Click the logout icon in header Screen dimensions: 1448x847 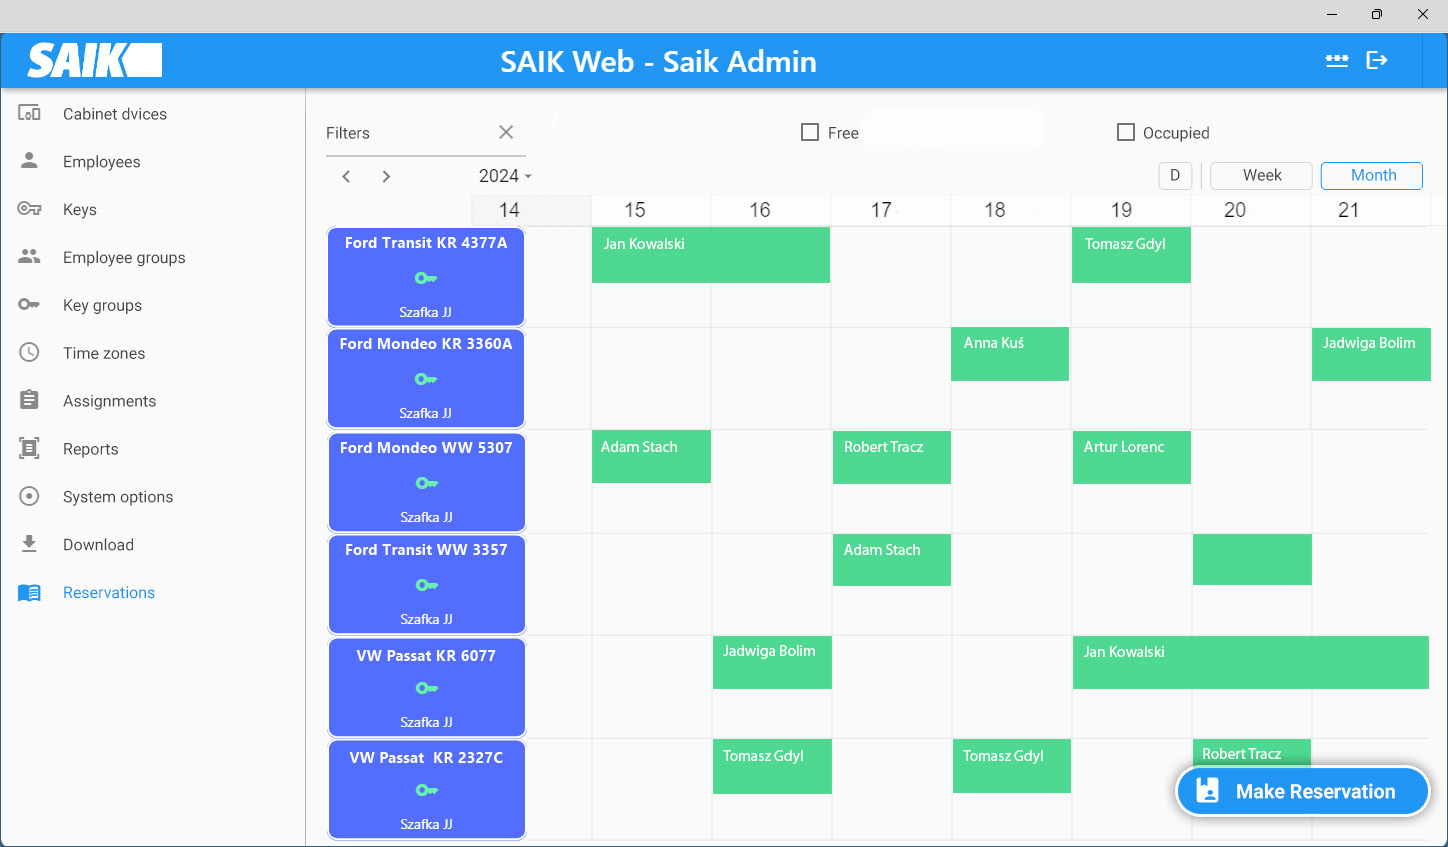pyautogui.click(x=1377, y=61)
